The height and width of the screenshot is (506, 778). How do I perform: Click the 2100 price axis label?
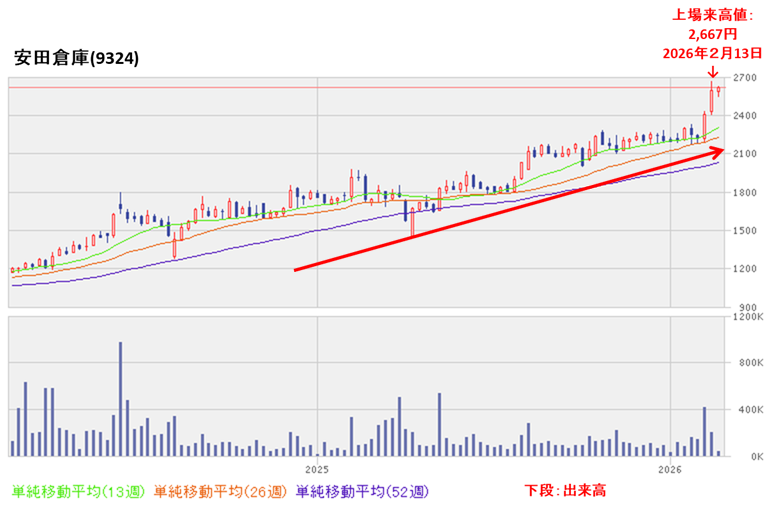click(x=744, y=154)
